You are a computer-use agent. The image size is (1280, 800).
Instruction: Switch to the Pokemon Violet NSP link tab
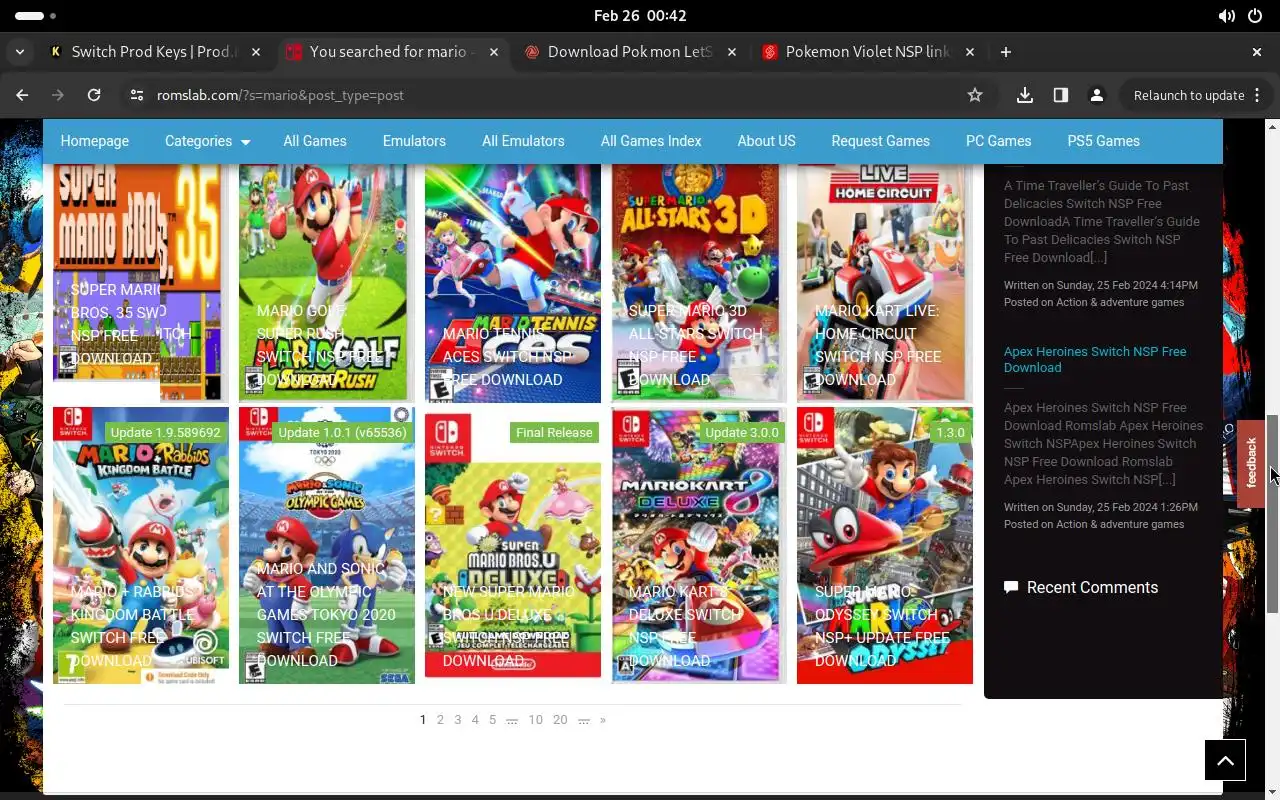coord(867,52)
